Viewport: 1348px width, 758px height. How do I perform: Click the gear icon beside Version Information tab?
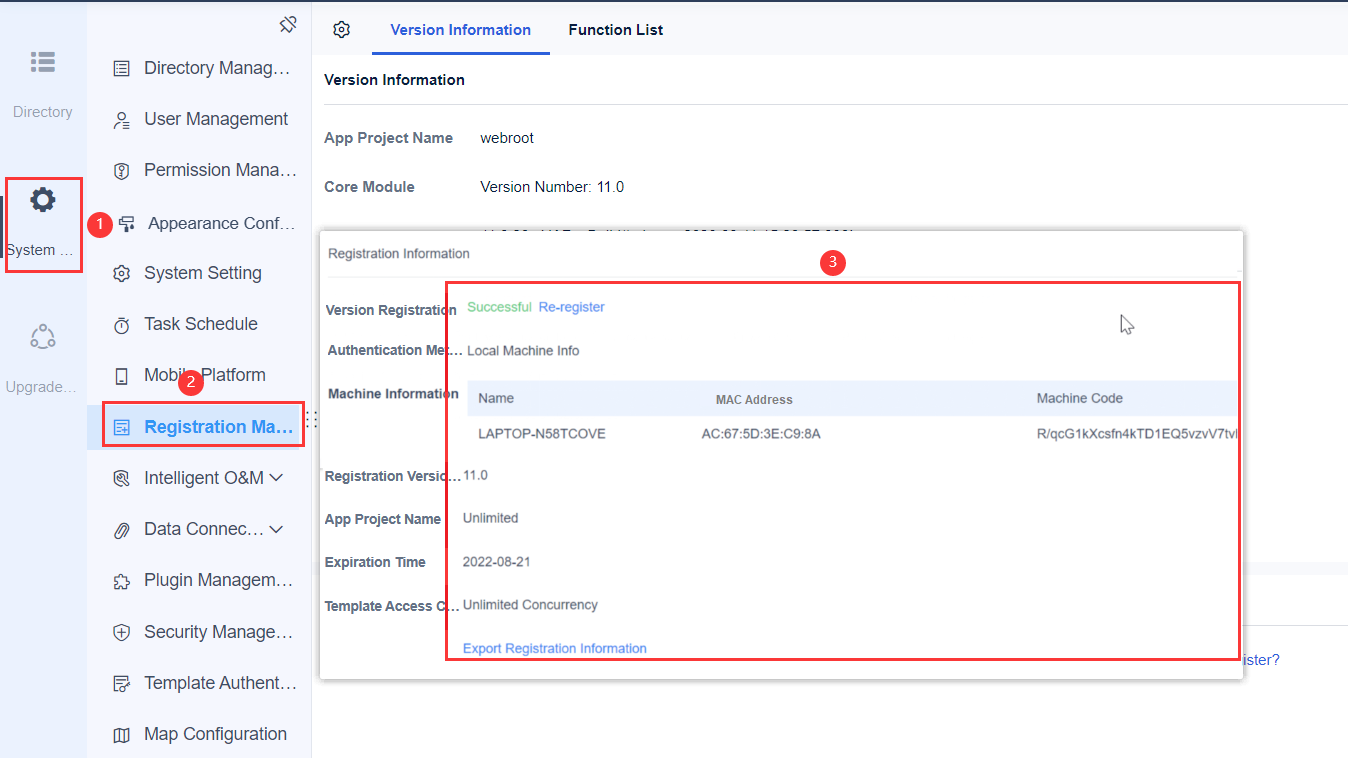coord(341,29)
